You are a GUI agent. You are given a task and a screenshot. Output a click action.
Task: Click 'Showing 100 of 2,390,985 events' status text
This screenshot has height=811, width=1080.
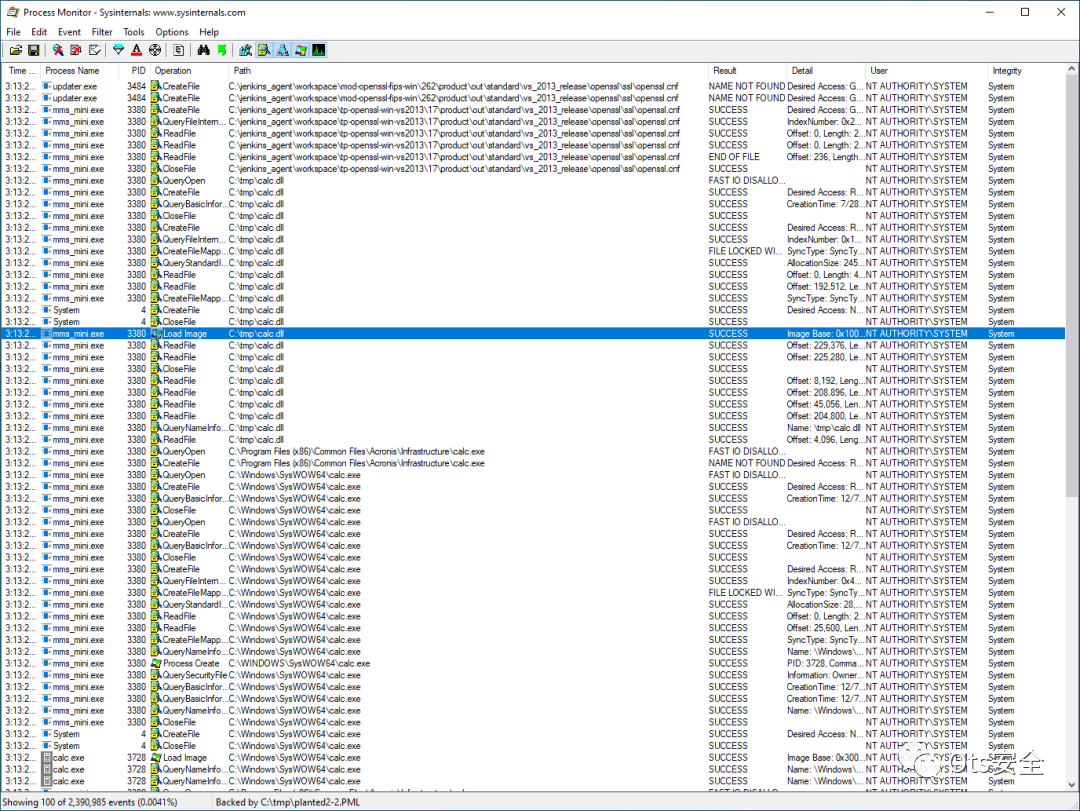click(90, 802)
